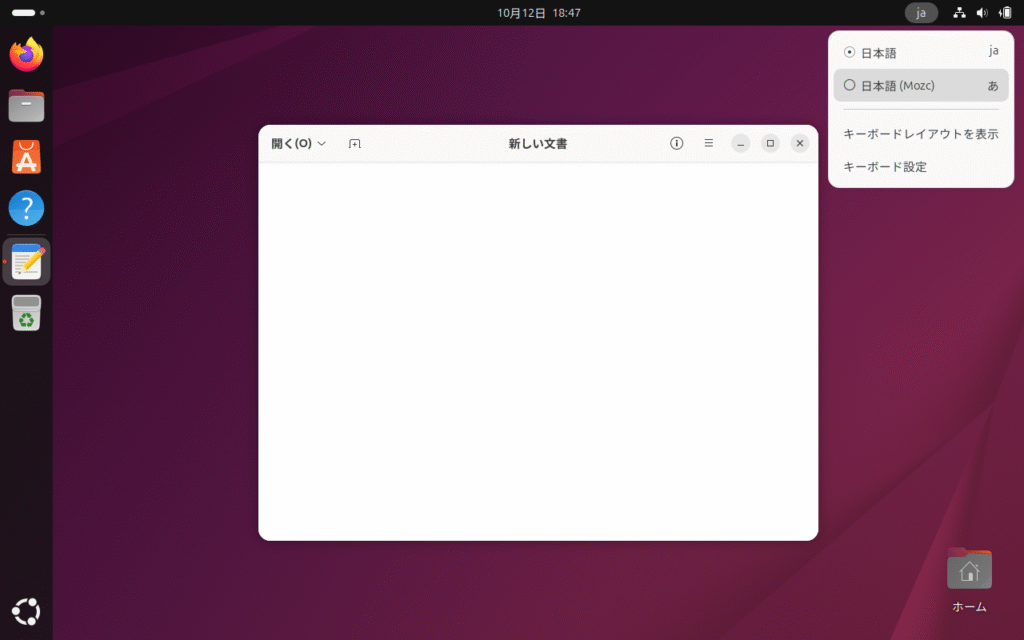Launch Firefox from the dock

27,54
